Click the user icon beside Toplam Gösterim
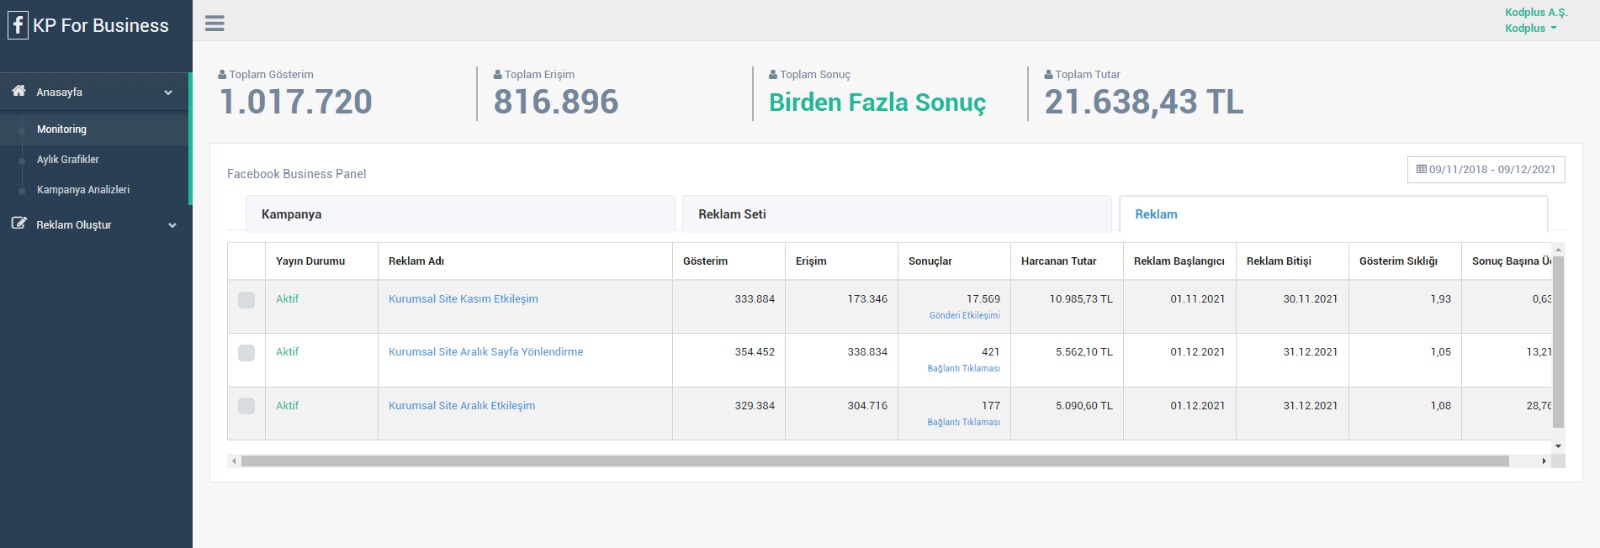Screen dimensions: 1600x548 [222, 75]
